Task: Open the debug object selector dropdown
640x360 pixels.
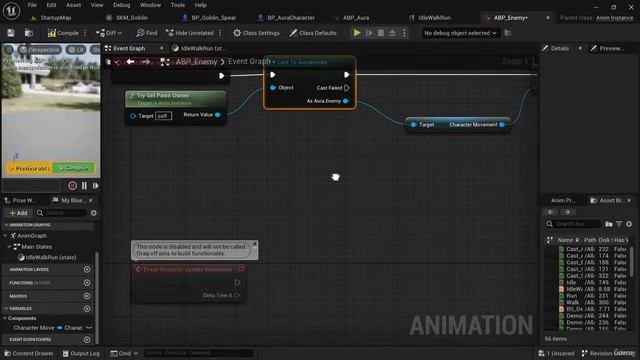Action: click(x=460, y=33)
